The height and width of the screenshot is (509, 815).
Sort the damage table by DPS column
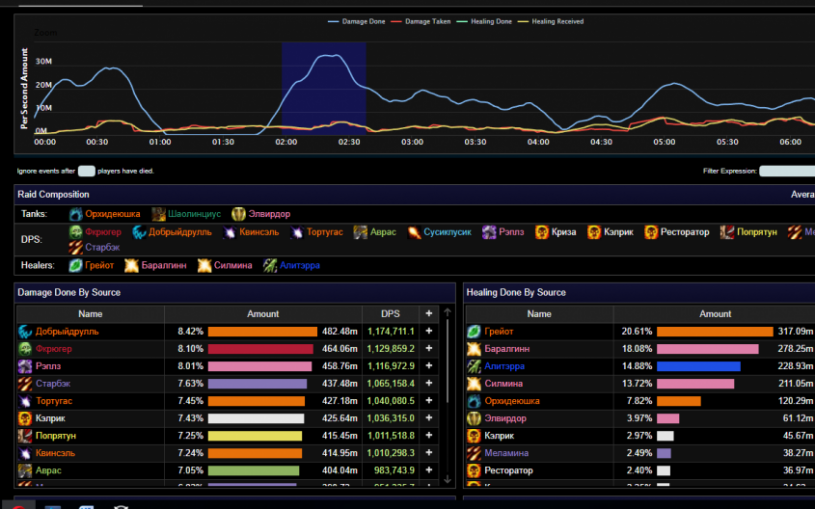[x=390, y=313]
